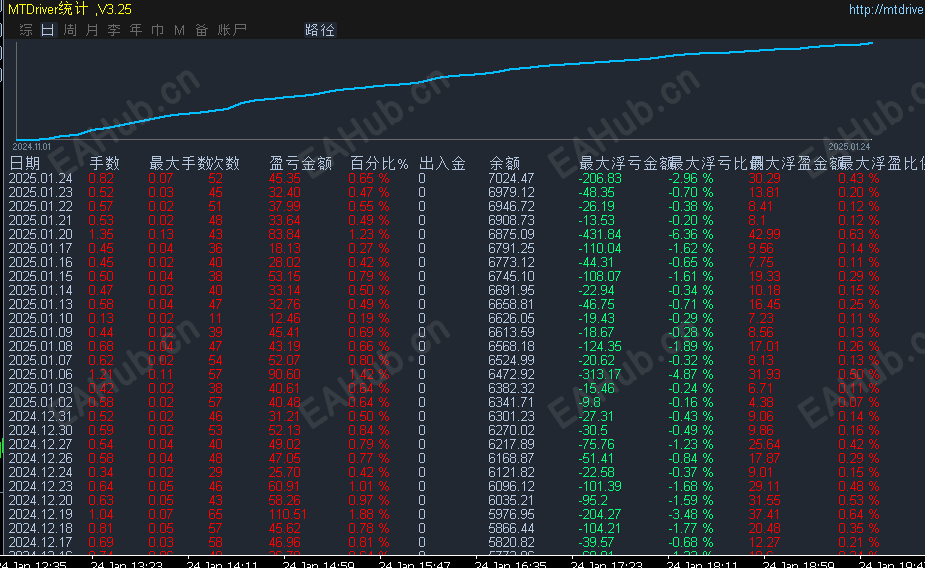Click max floating loss -431.84
Viewport: 925px width, 568px height.
coord(600,234)
